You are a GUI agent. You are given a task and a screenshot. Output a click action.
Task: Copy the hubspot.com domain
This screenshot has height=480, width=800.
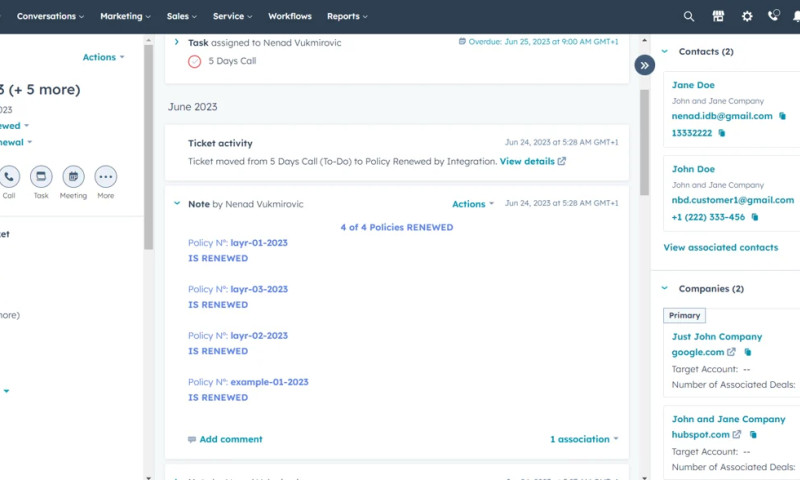753,435
